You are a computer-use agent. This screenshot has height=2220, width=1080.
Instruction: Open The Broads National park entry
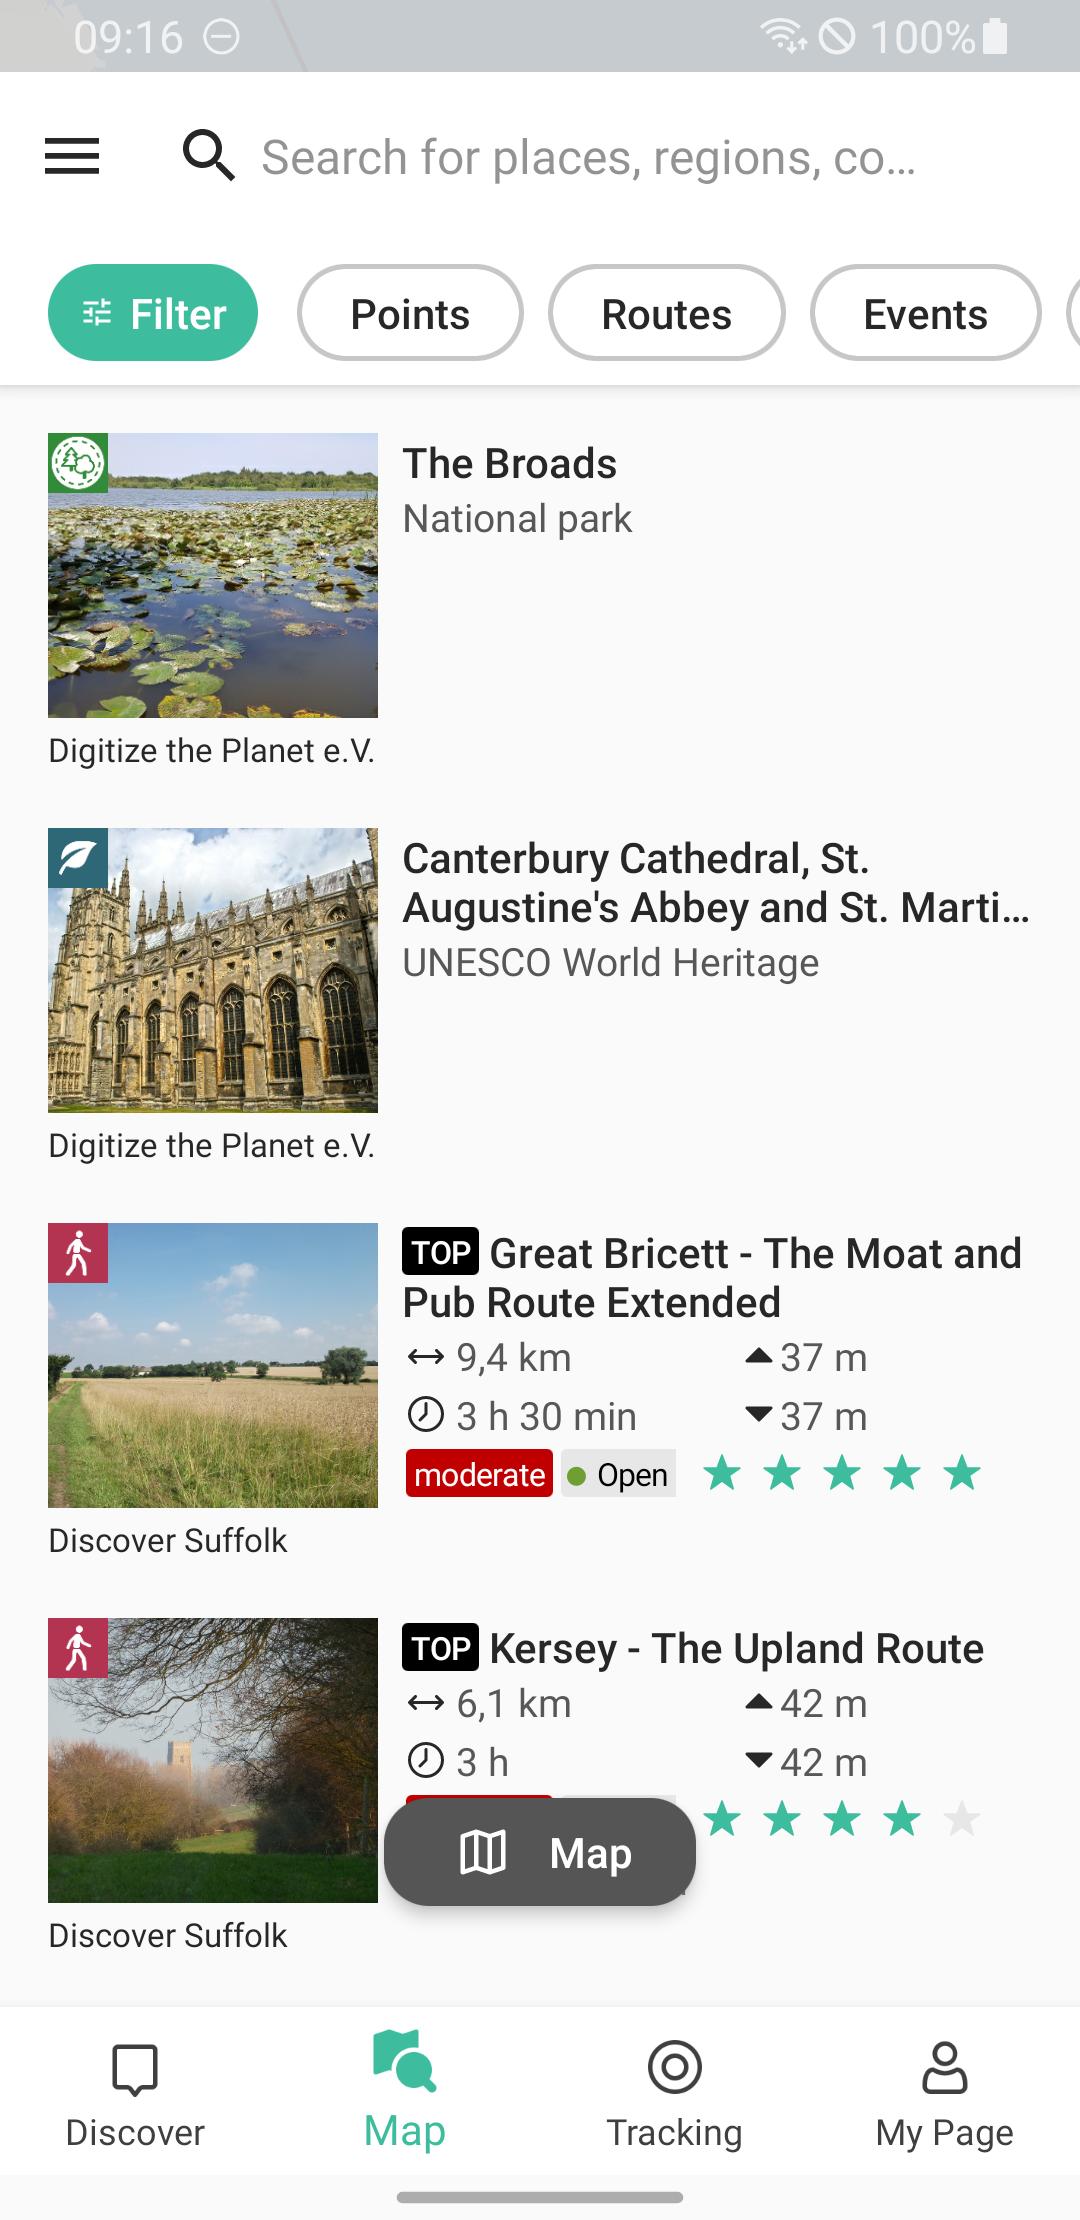click(540, 600)
